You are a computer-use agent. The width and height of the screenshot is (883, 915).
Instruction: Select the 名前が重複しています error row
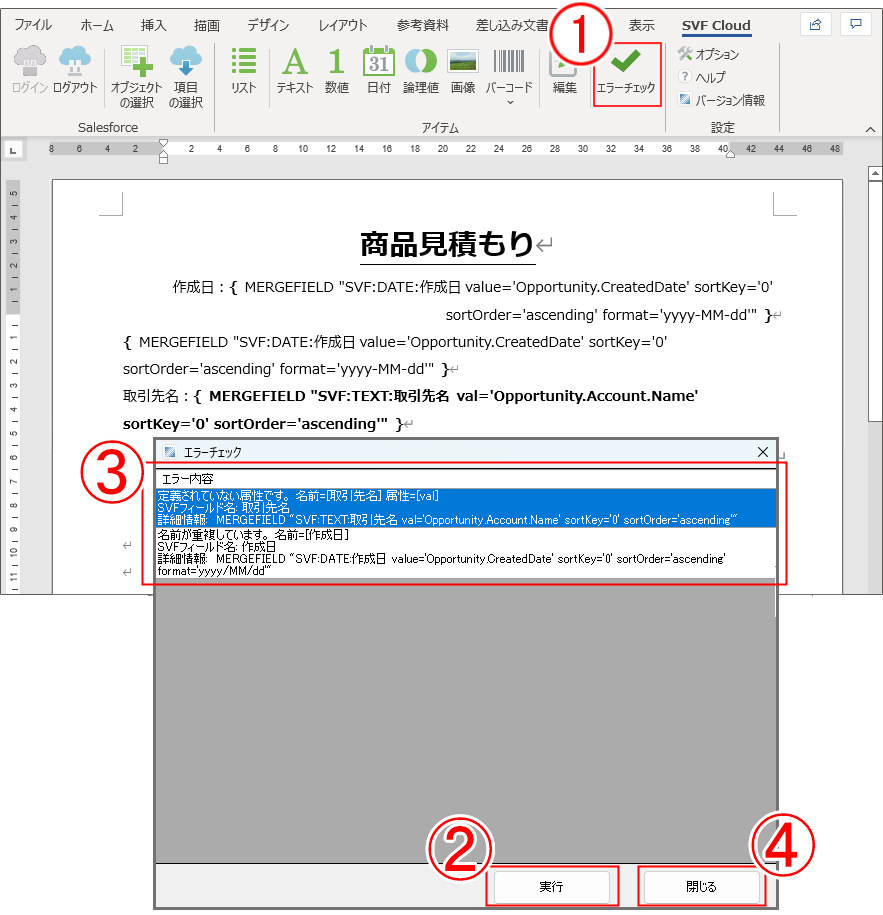(466, 553)
